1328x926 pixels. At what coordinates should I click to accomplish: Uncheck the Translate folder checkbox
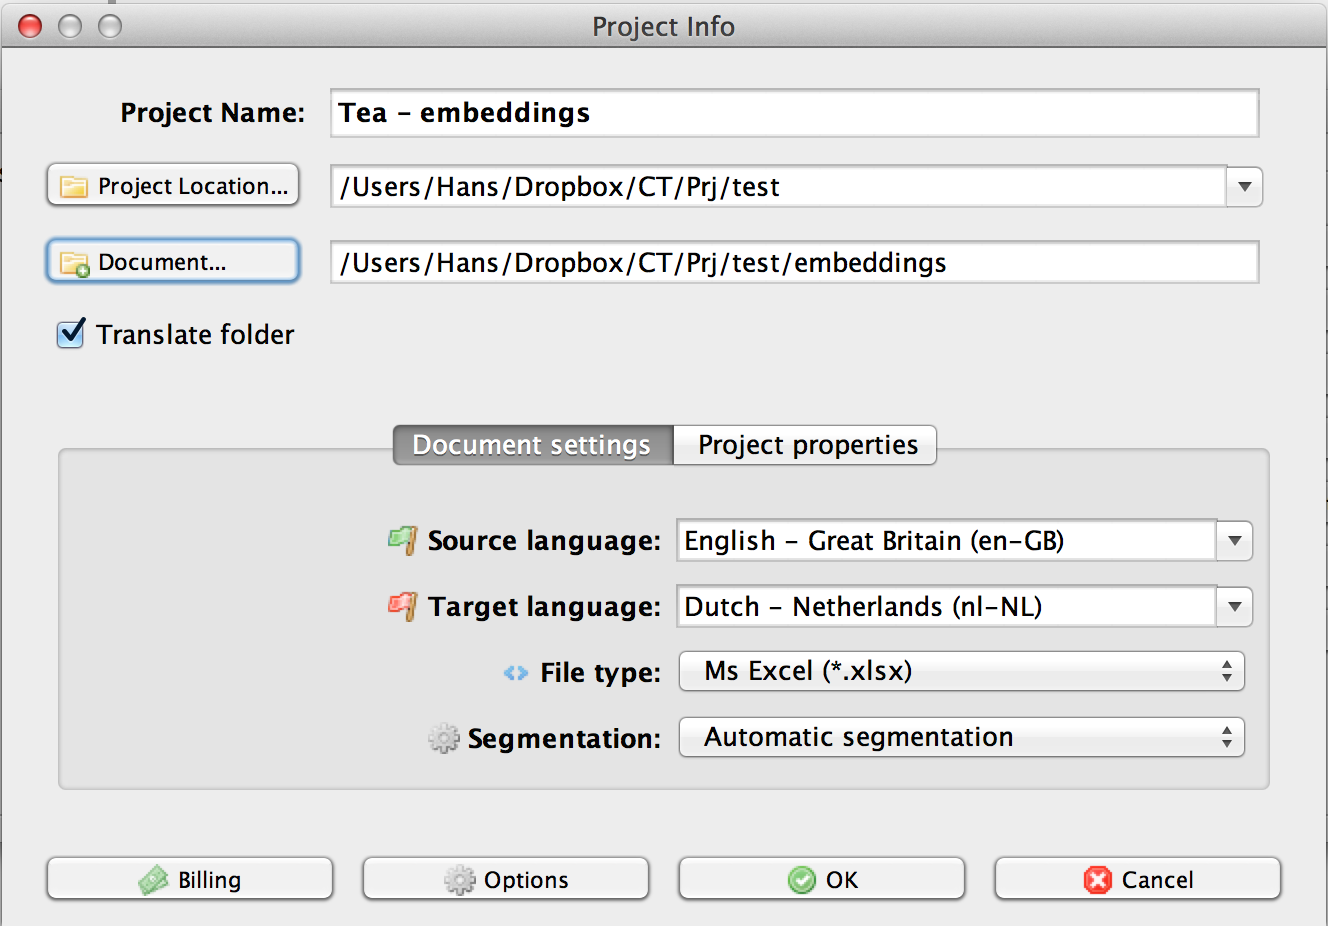tap(71, 333)
